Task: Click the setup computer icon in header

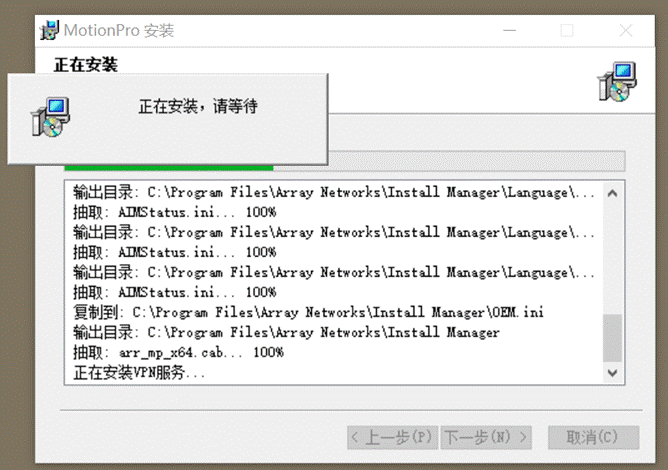Action: point(617,82)
